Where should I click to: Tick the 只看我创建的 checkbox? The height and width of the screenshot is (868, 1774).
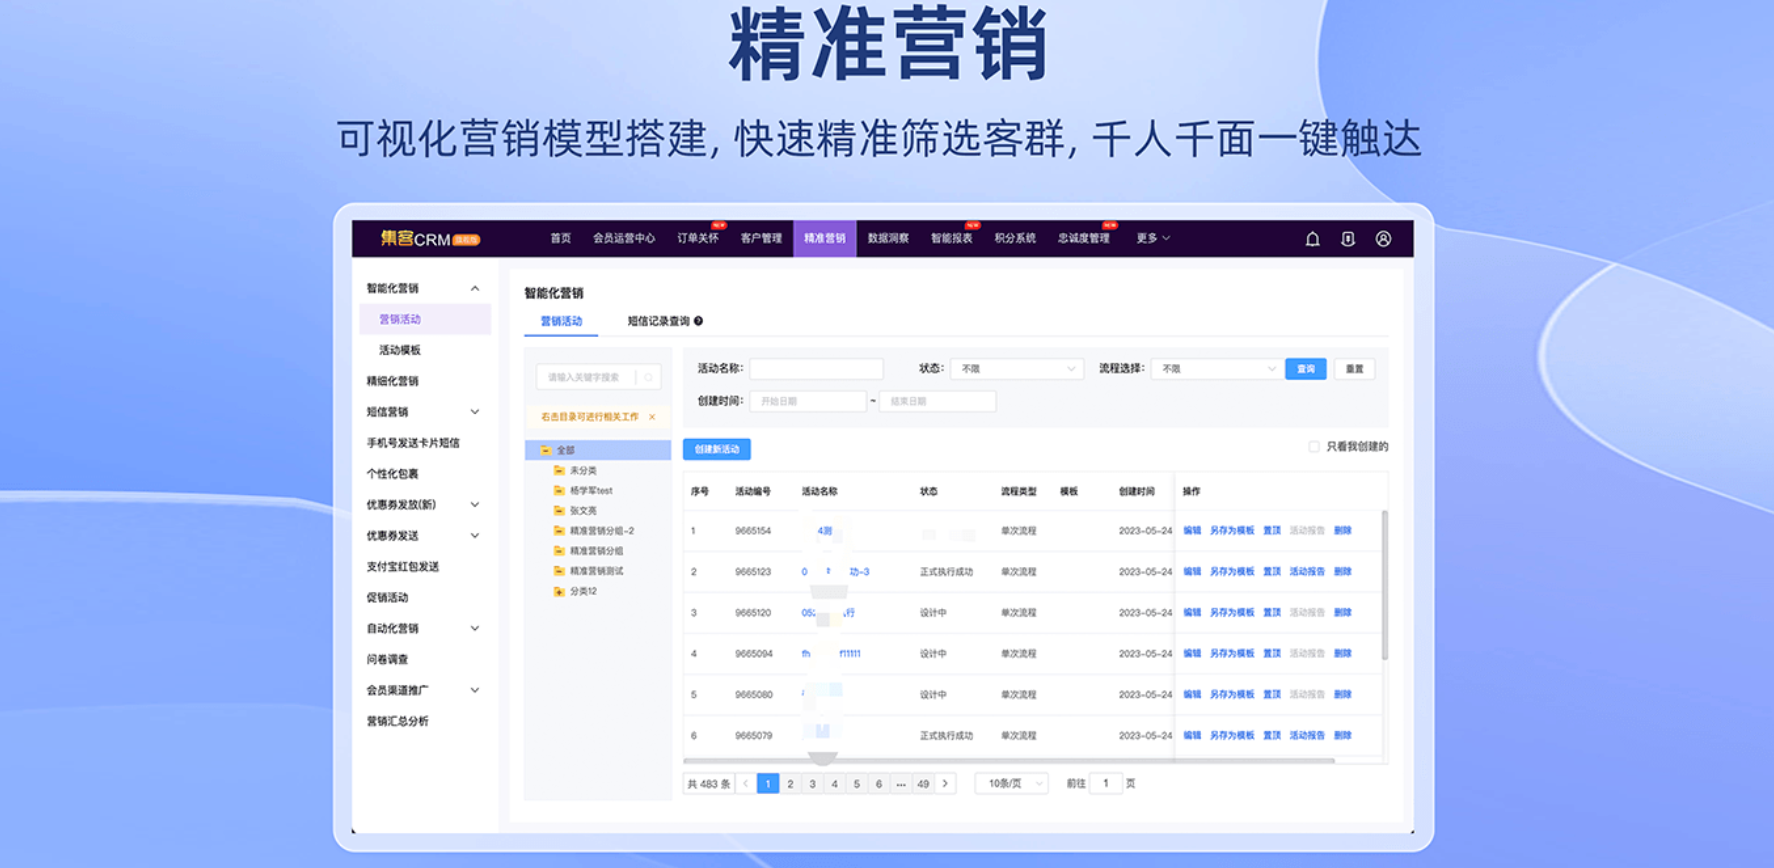(1314, 446)
